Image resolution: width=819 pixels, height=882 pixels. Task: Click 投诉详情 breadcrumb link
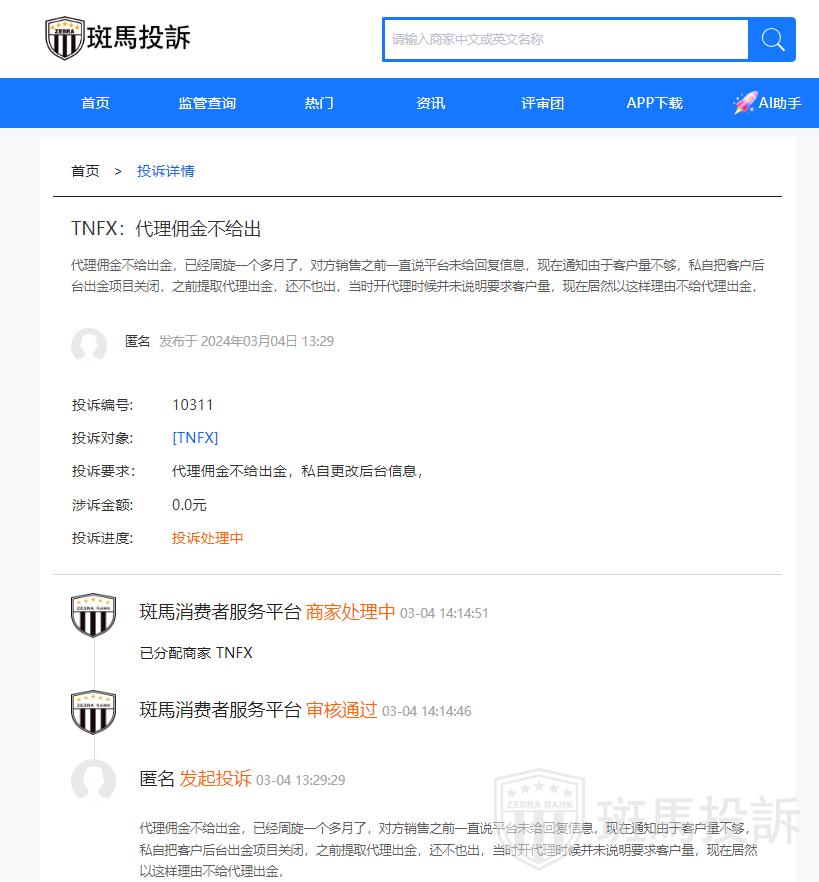coord(166,171)
